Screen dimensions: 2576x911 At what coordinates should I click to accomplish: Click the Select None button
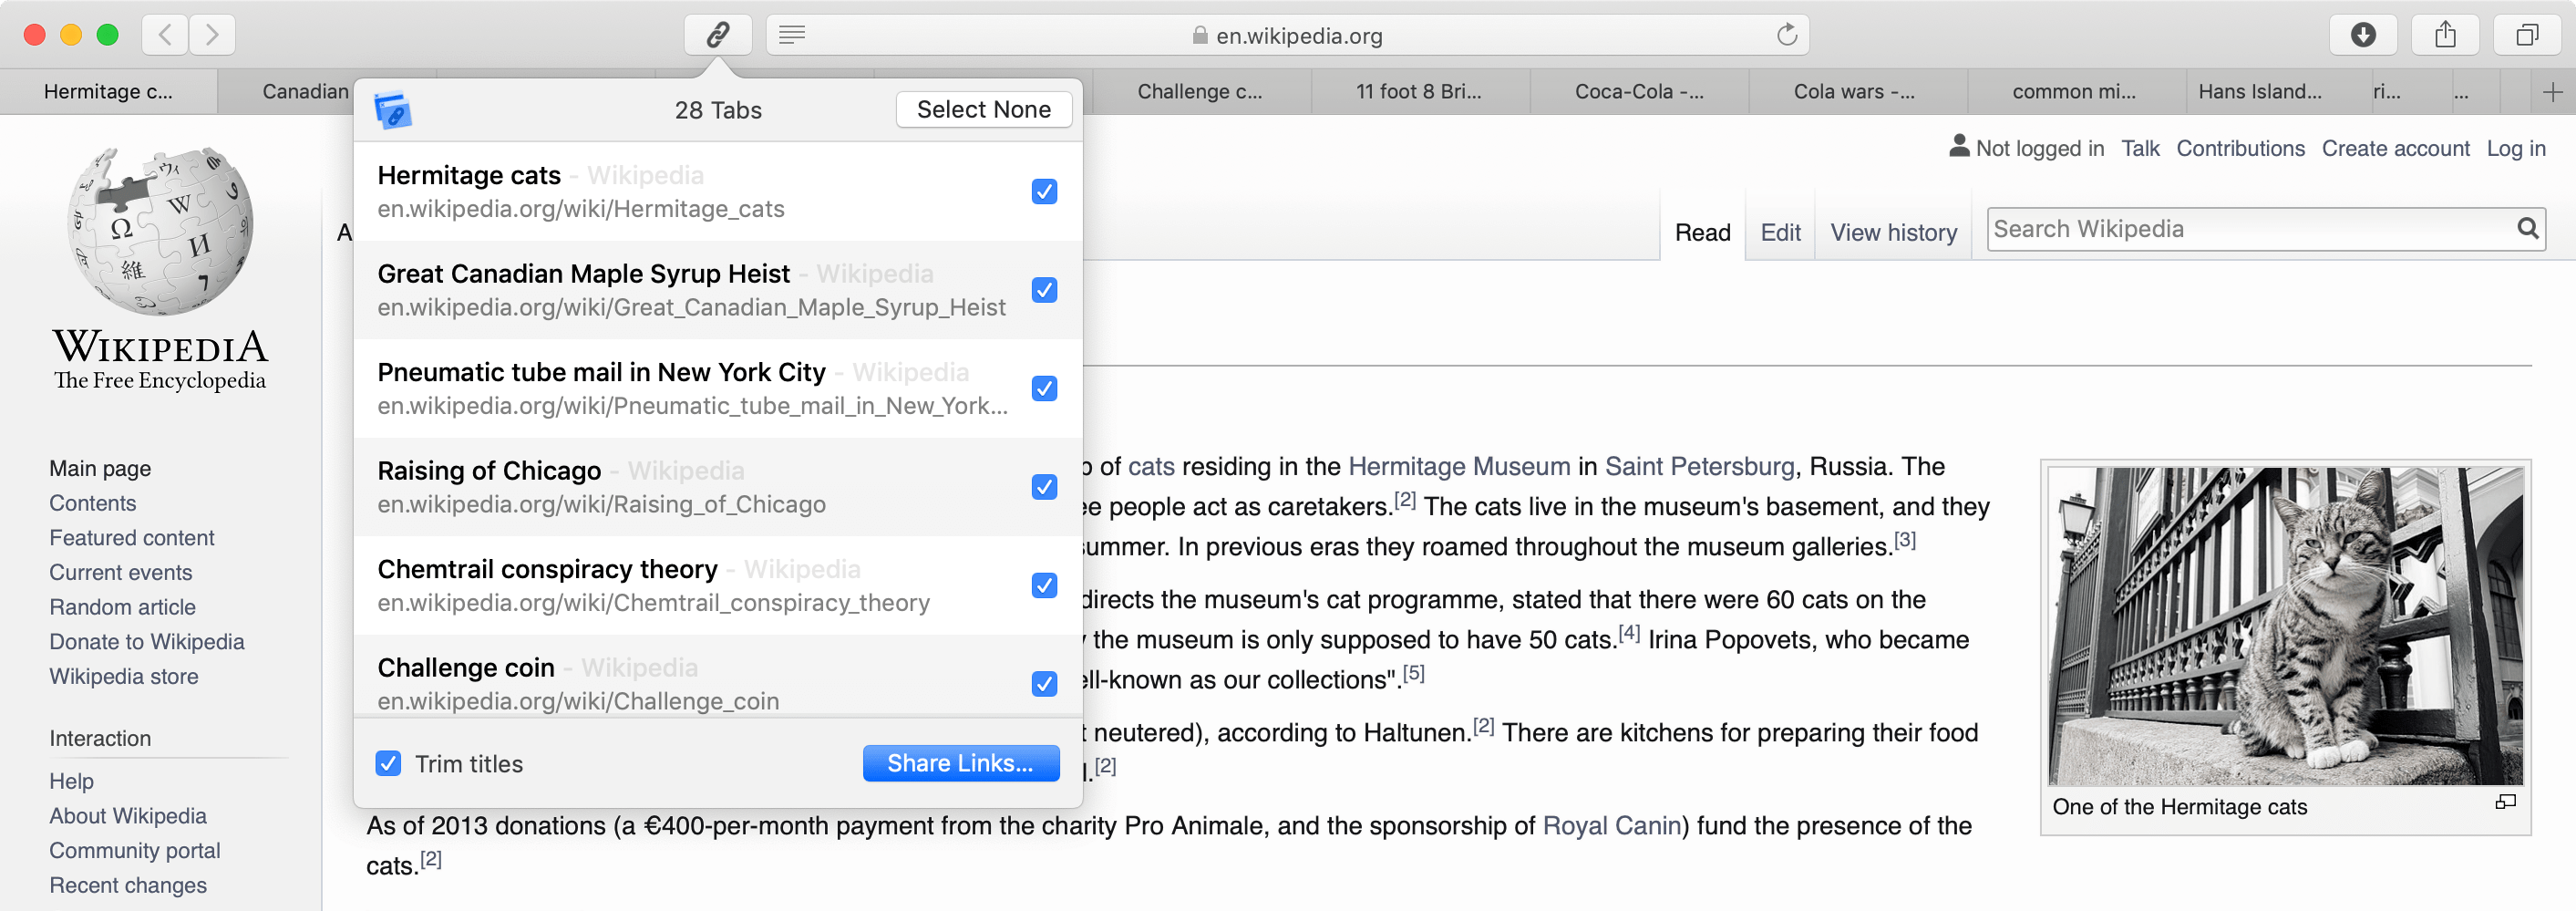(983, 110)
